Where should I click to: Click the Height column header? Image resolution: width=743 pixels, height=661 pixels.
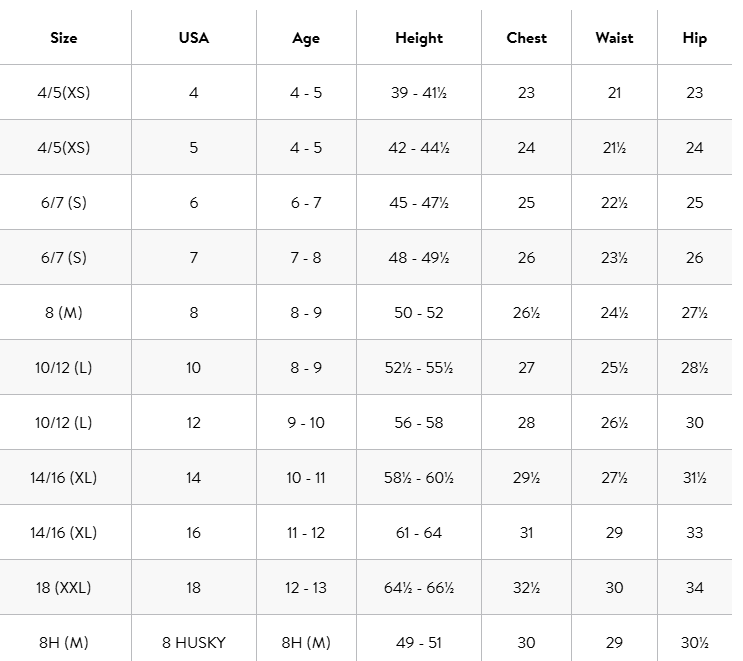click(x=418, y=38)
